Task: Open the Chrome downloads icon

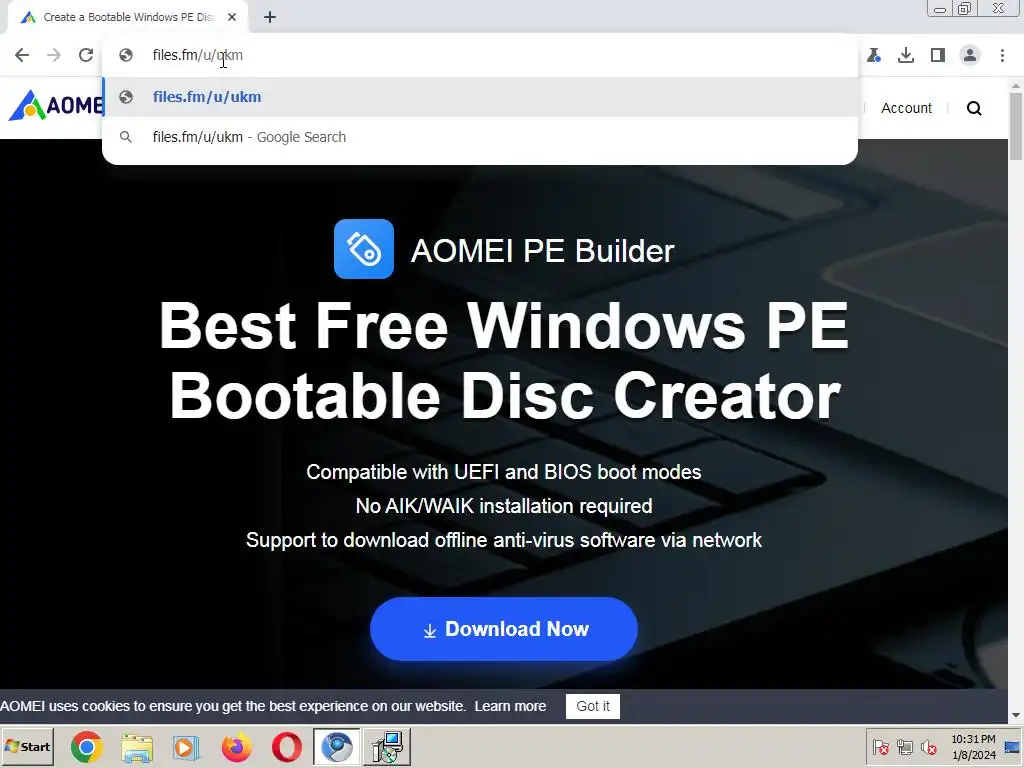Action: click(x=906, y=55)
